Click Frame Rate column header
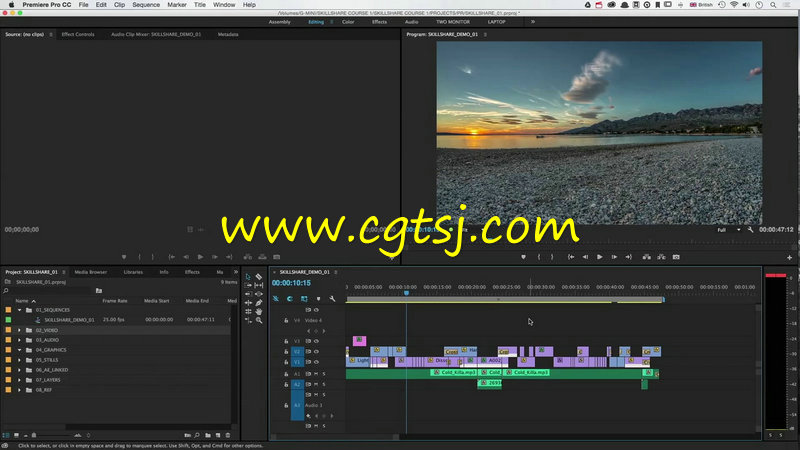 (115, 301)
